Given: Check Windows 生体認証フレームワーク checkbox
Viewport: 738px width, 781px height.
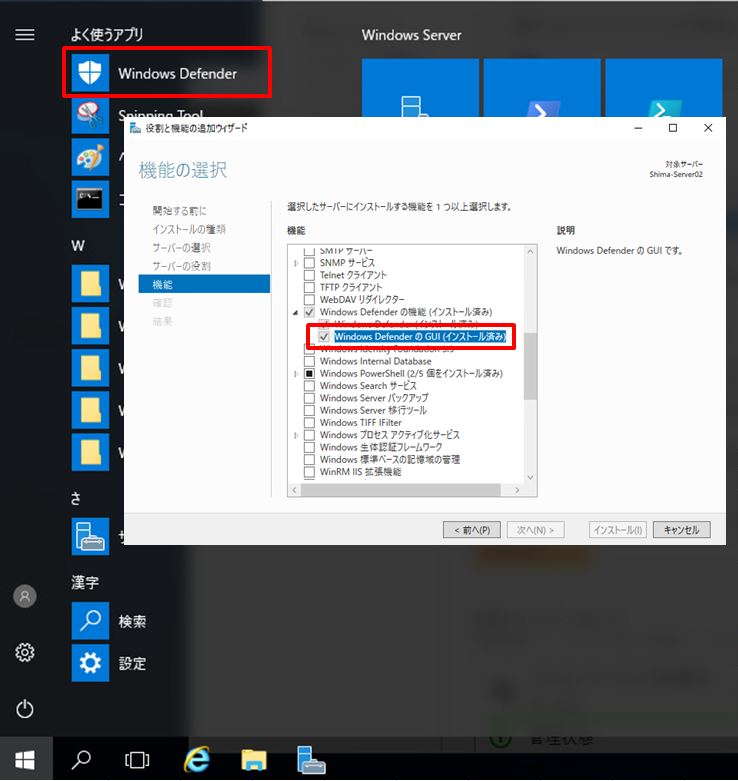Looking at the screenshot, I should coord(309,447).
